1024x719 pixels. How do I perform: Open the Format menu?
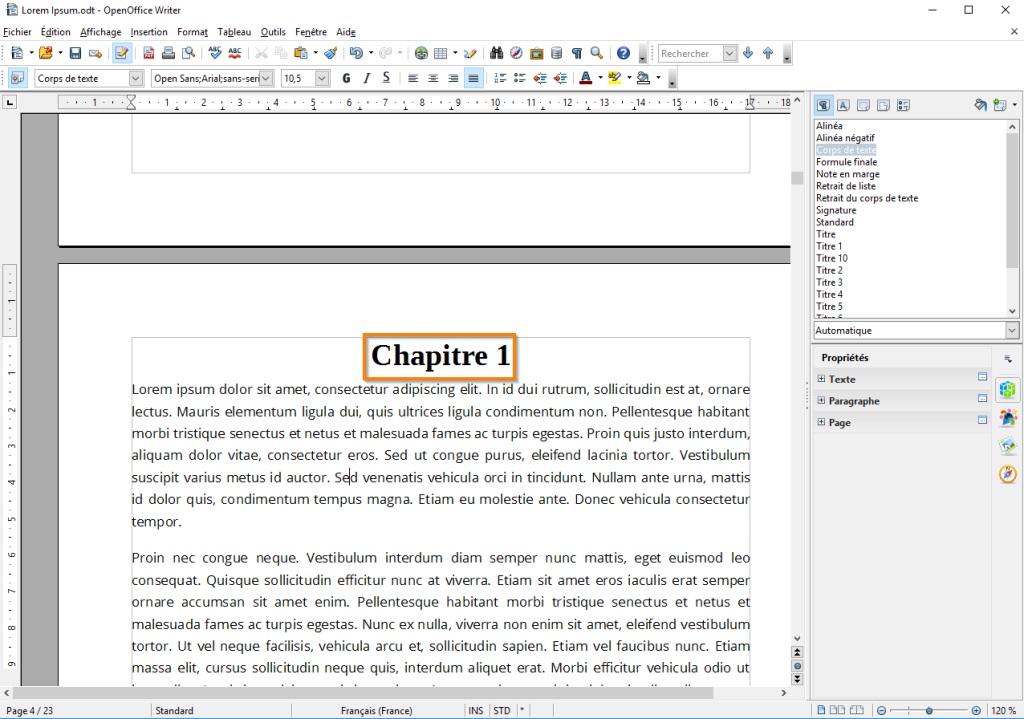192,32
